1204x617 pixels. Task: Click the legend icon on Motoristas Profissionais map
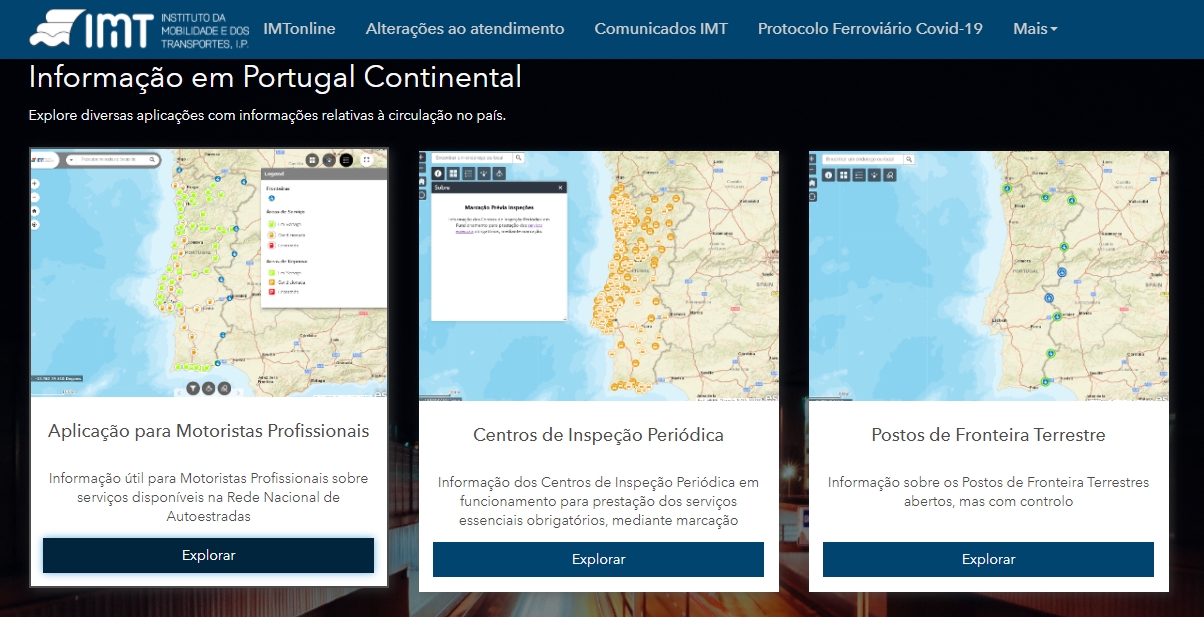[346, 159]
